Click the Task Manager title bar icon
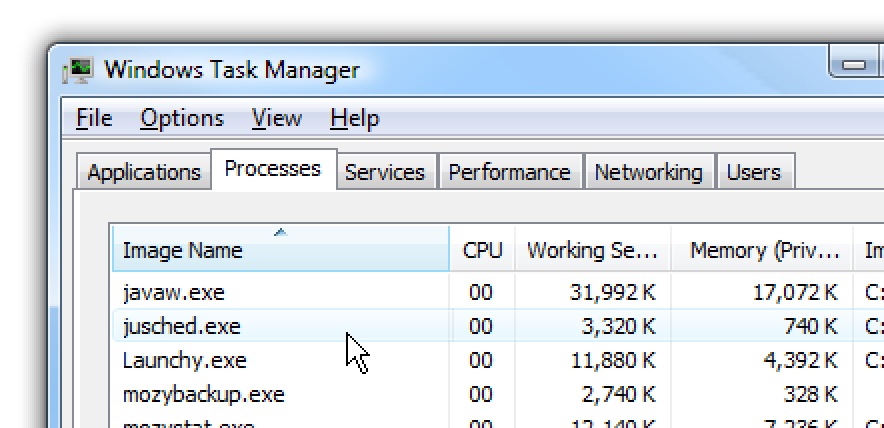Screen dimensions: 884x428 (78, 71)
